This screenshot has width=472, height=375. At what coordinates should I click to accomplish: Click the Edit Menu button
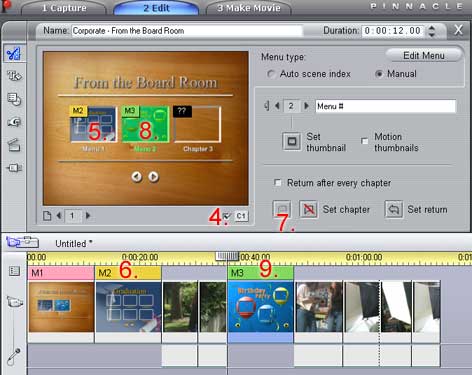coord(424,55)
